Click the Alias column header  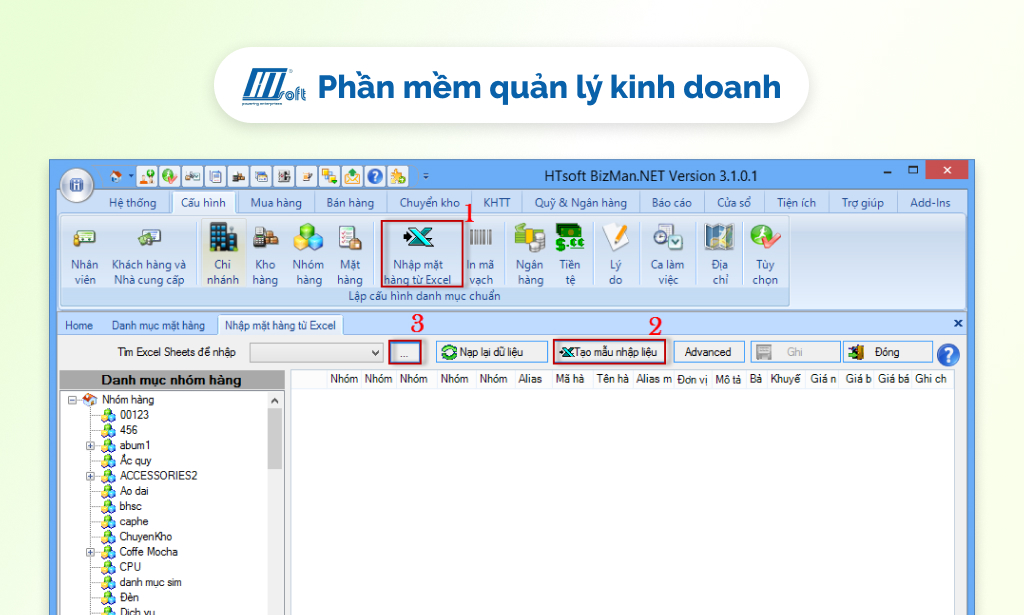point(530,379)
